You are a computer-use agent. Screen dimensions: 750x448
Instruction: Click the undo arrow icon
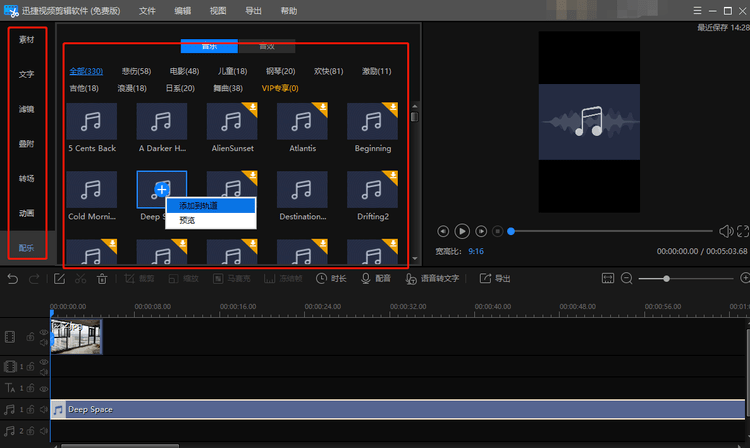13,279
